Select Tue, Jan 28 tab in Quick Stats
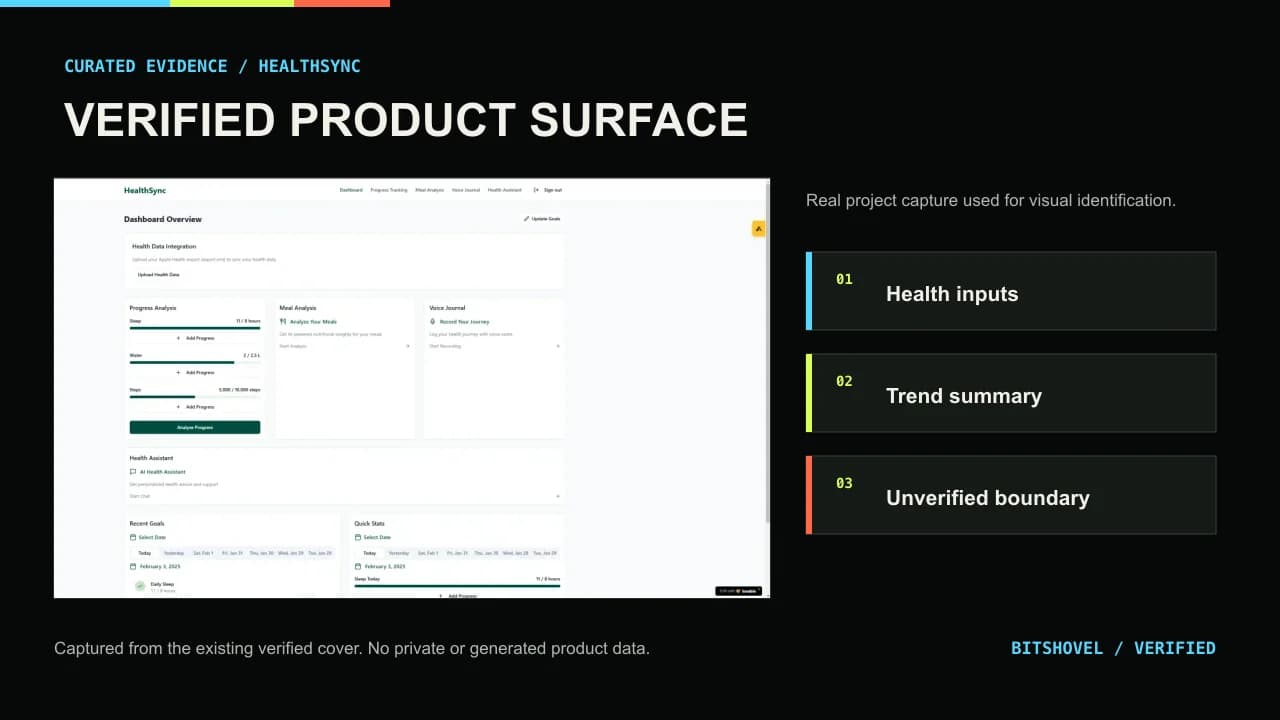The width and height of the screenshot is (1280, 720). (x=544, y=553)
